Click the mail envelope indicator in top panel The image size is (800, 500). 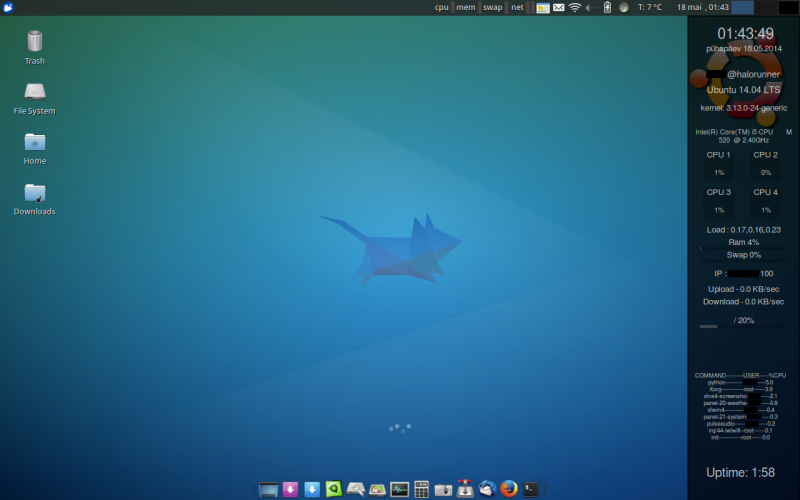tap(559, 7)
